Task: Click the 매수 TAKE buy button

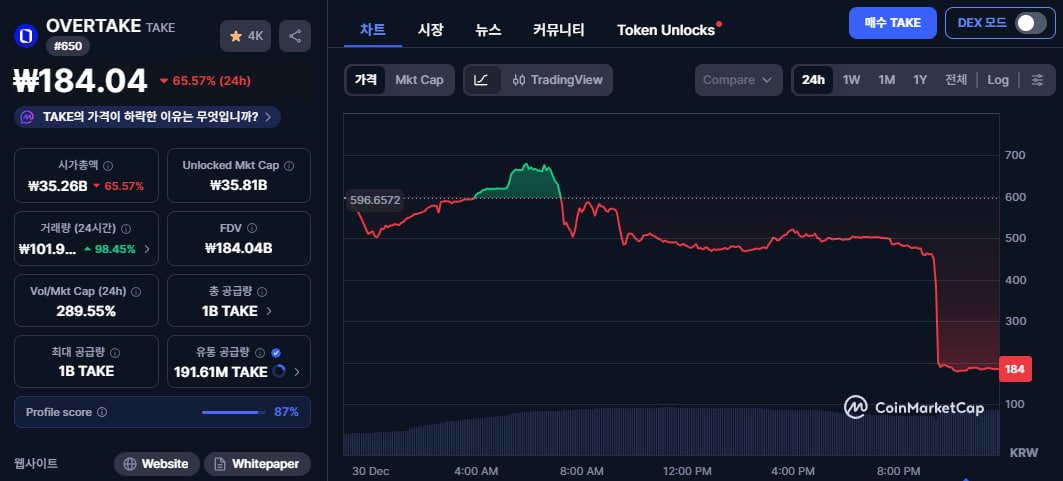Action: pyautogui.click(x=893, y=23)
